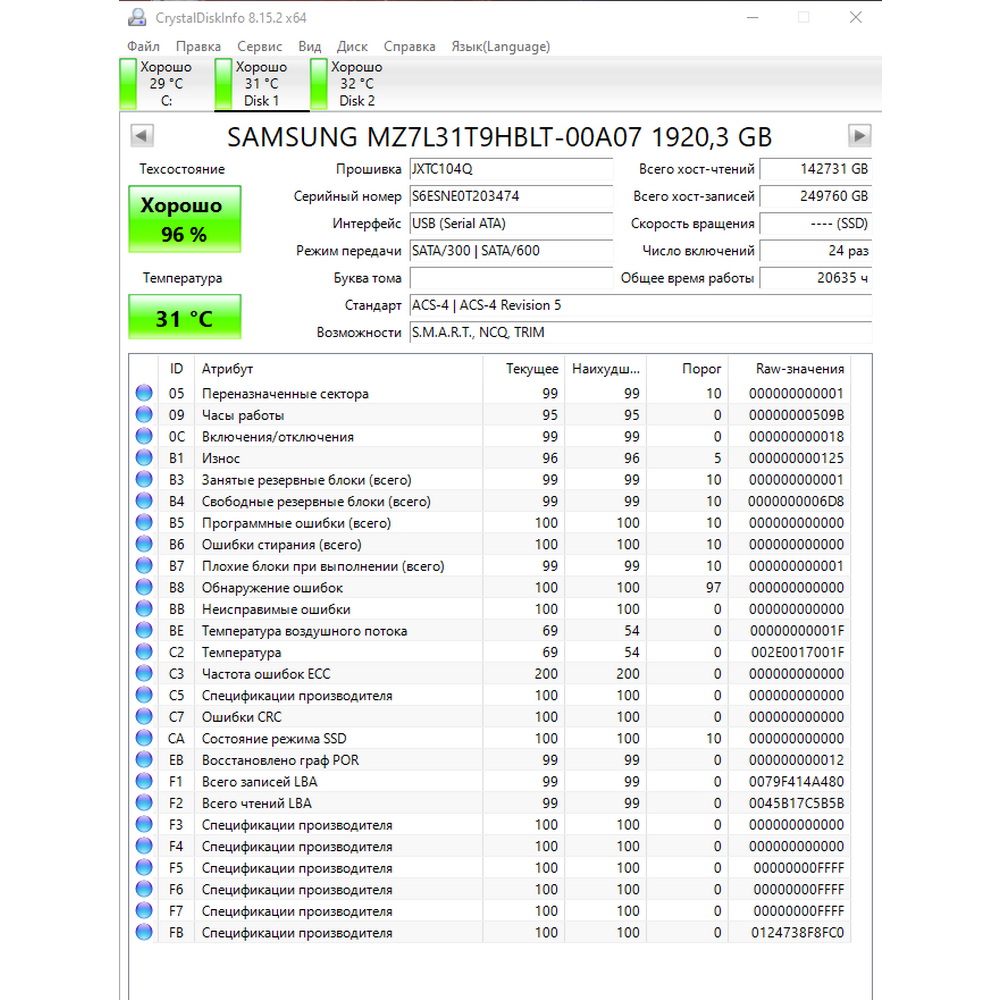Click the Хорошо 96 % health status button

pyautogui.click(x=184, y=219)
